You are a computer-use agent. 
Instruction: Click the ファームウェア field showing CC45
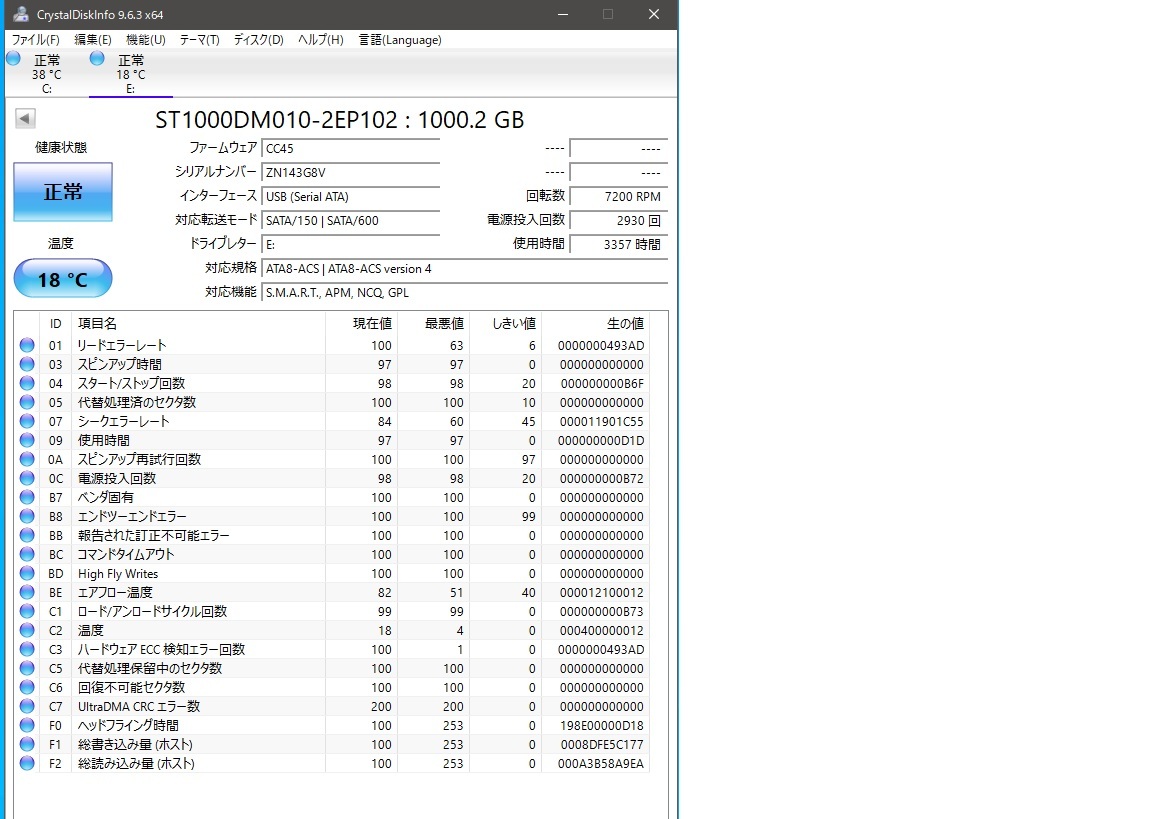350,148
